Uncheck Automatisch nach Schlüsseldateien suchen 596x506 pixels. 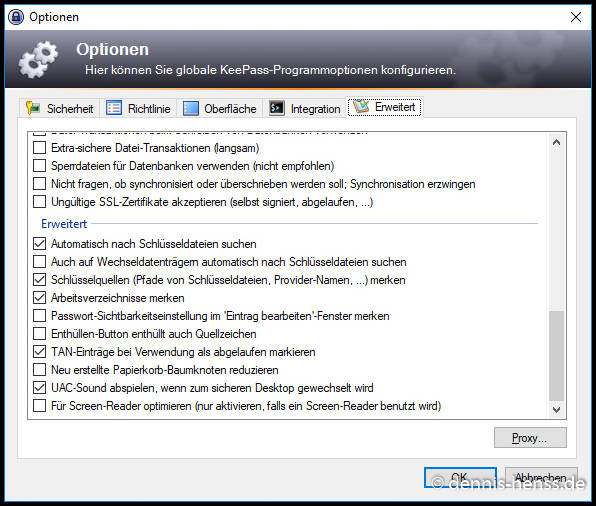[40, 244]
